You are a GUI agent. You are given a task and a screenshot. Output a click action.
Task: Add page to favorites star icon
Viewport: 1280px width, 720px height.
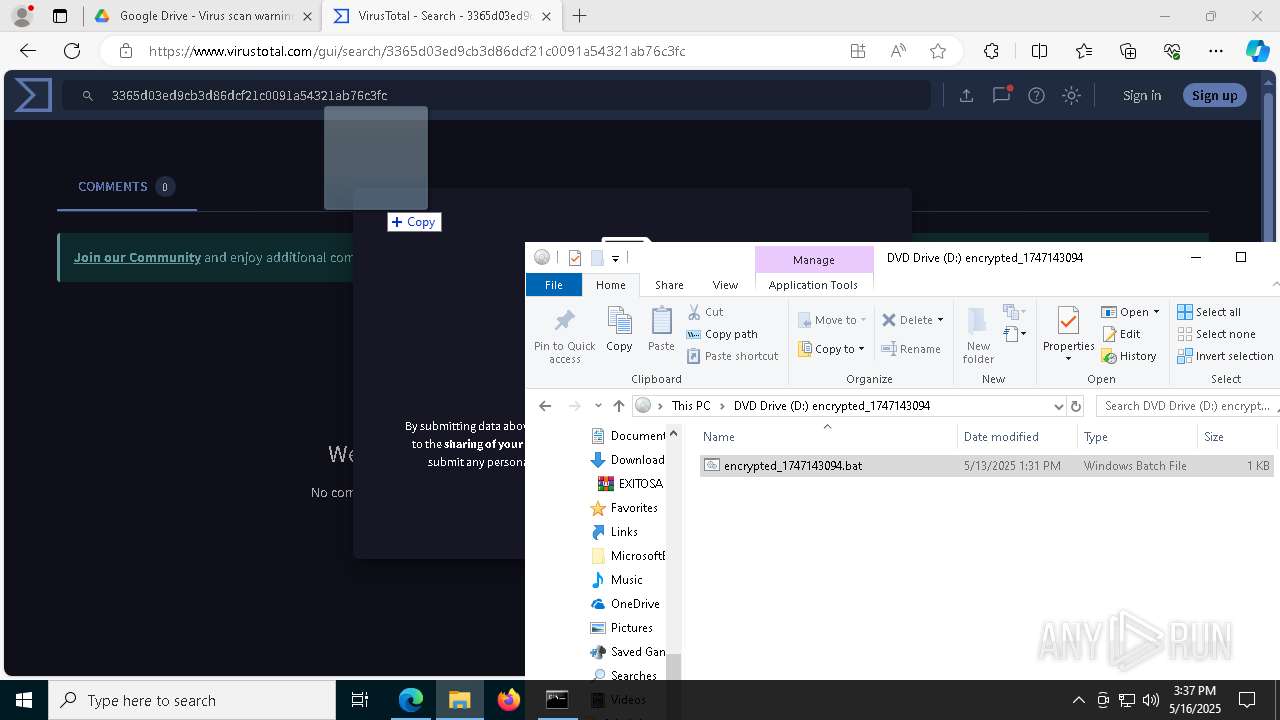coord(938,51)
